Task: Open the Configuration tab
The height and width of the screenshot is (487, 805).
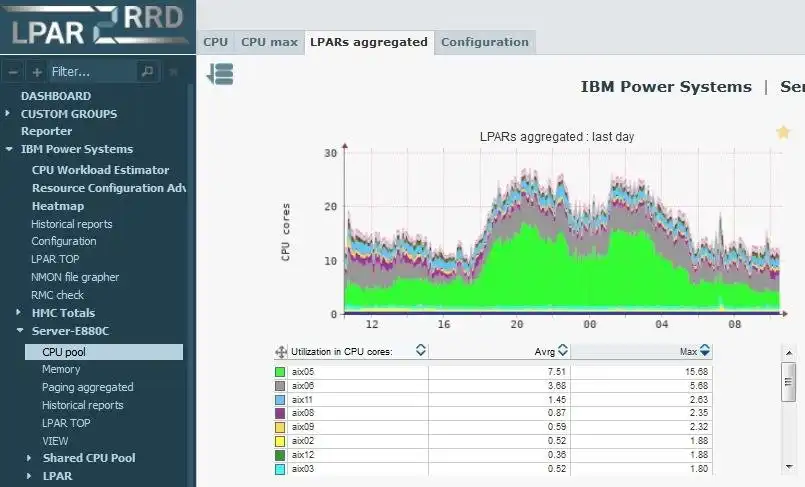Action: point(485,42)
